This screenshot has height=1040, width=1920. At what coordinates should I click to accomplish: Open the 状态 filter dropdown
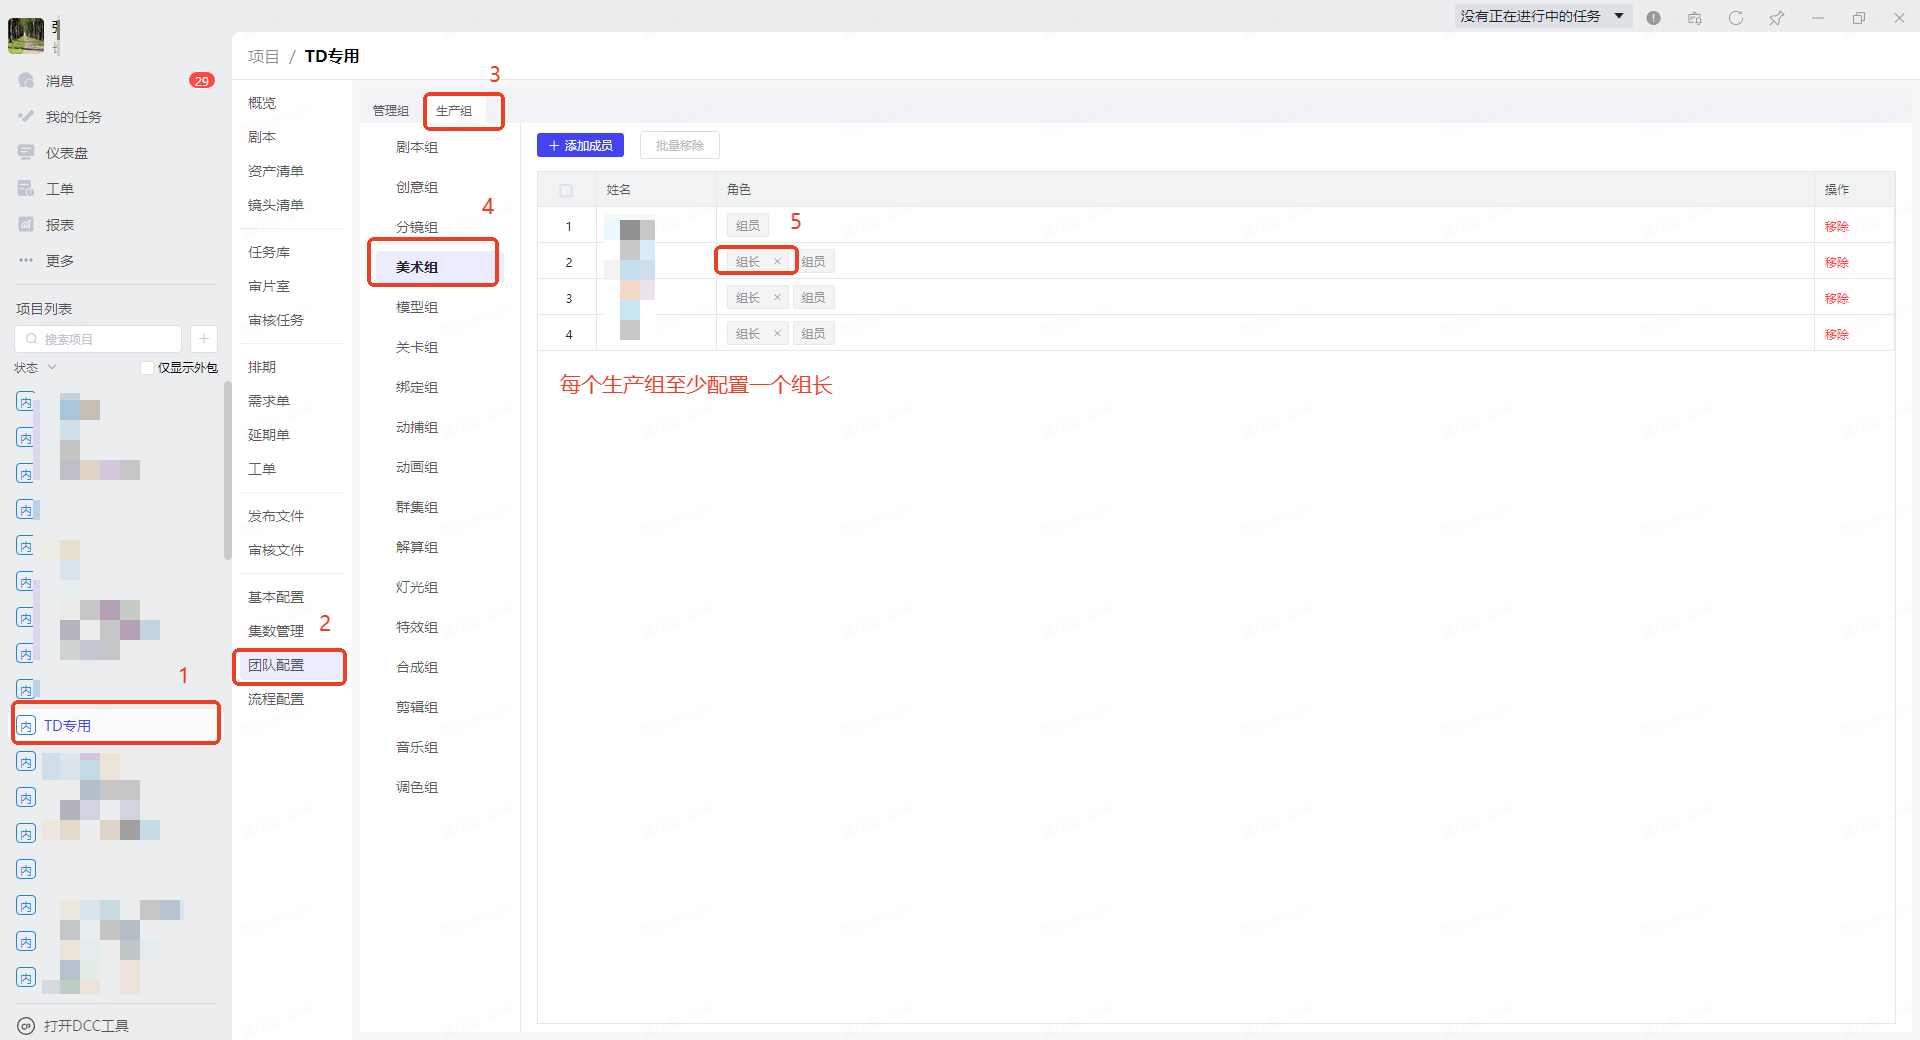click(36, 368)
